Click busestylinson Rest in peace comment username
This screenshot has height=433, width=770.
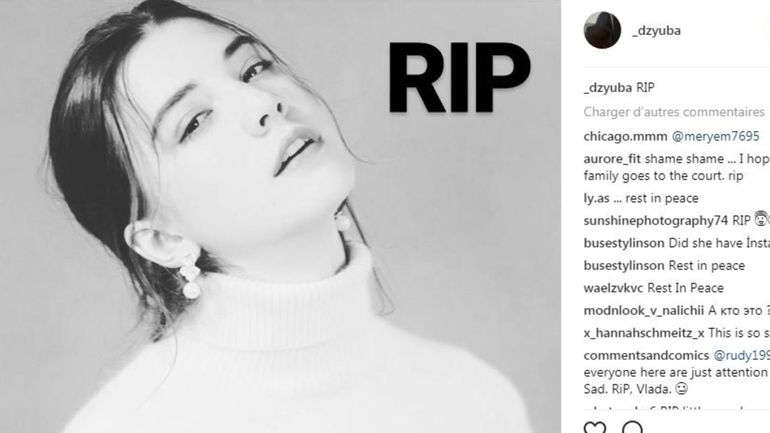pyautogui.click(x=624, y=266)
